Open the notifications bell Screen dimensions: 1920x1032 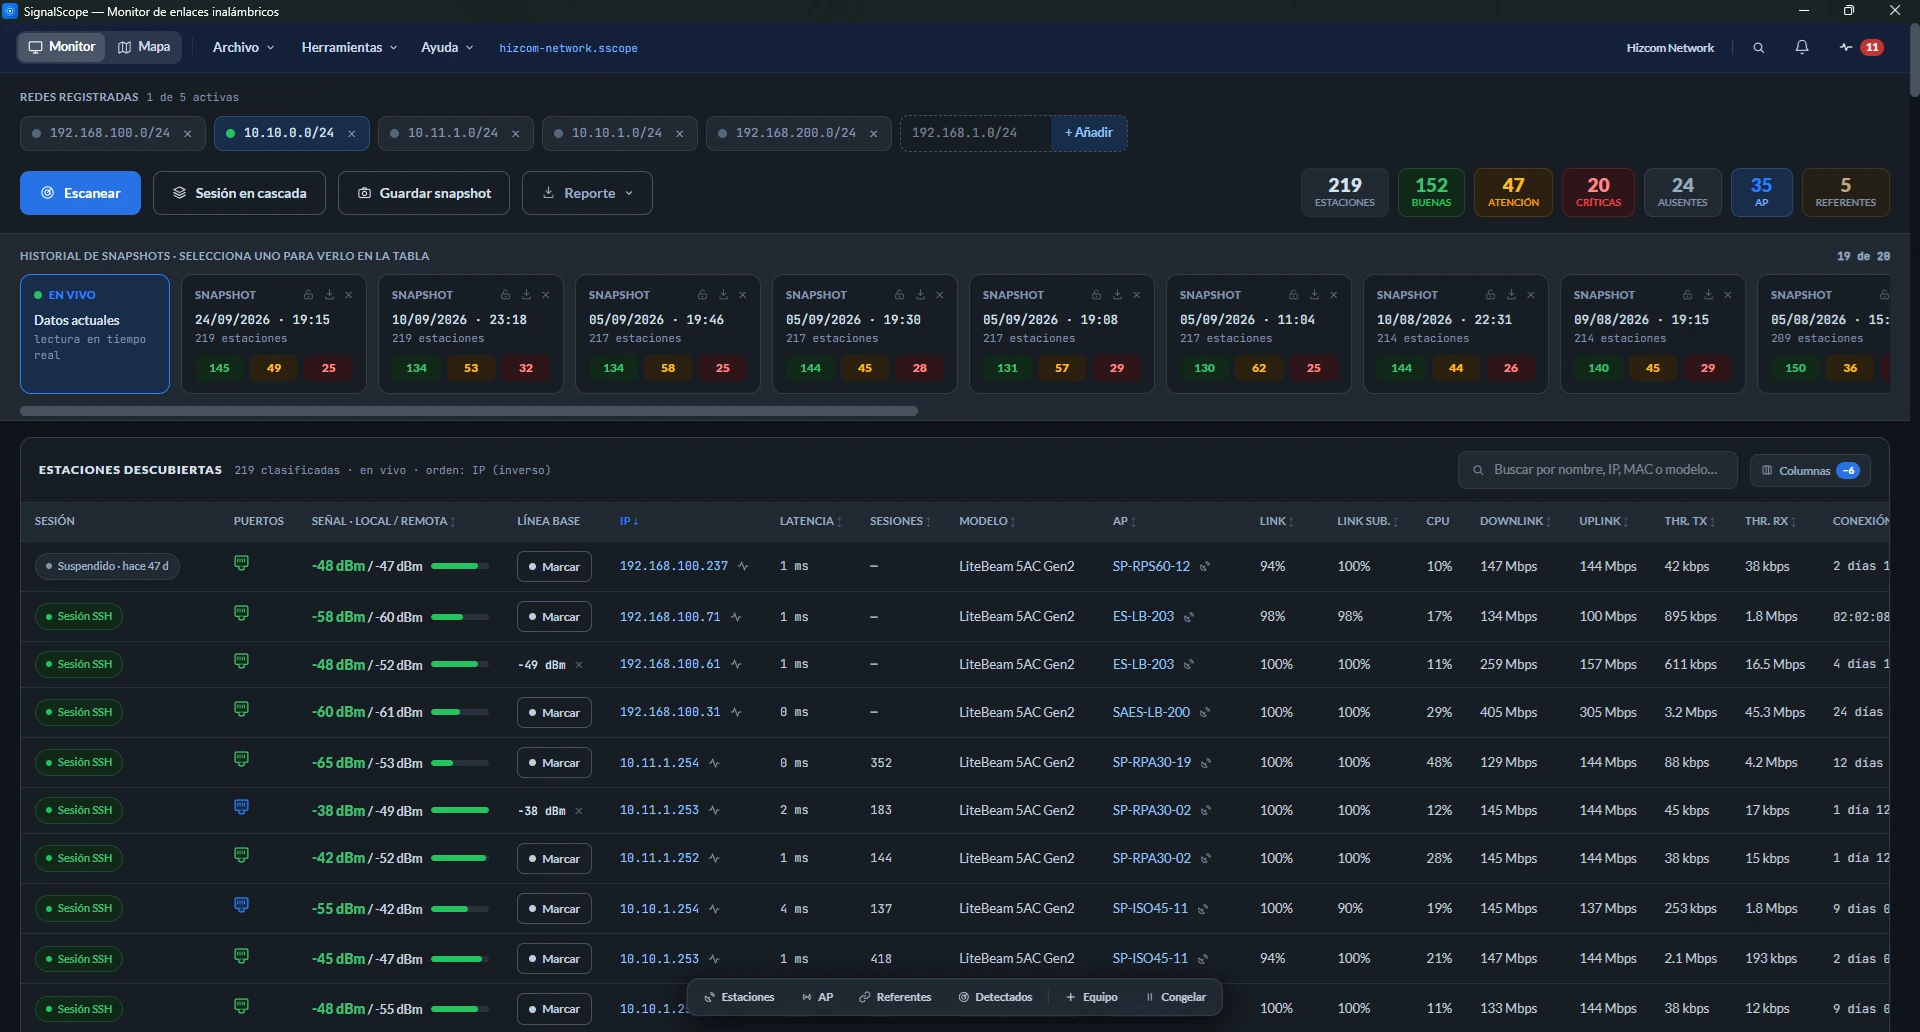click(1802, 48)
